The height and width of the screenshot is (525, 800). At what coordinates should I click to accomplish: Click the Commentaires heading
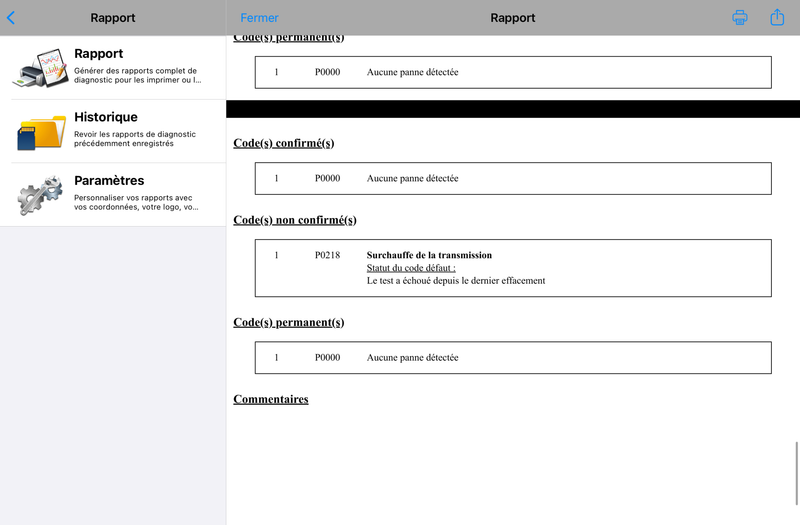click(271, 399)
